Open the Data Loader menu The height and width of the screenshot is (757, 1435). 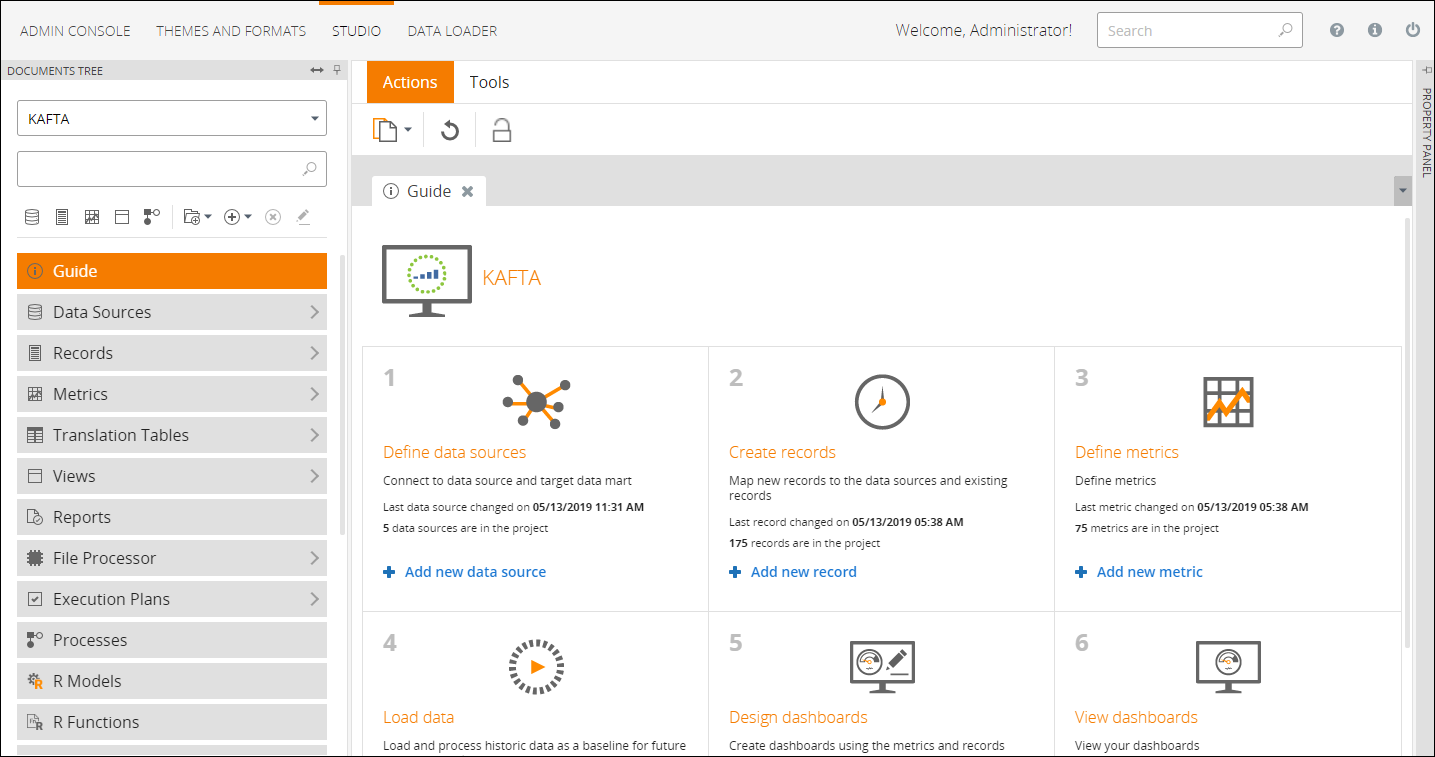tap(452, 31)
